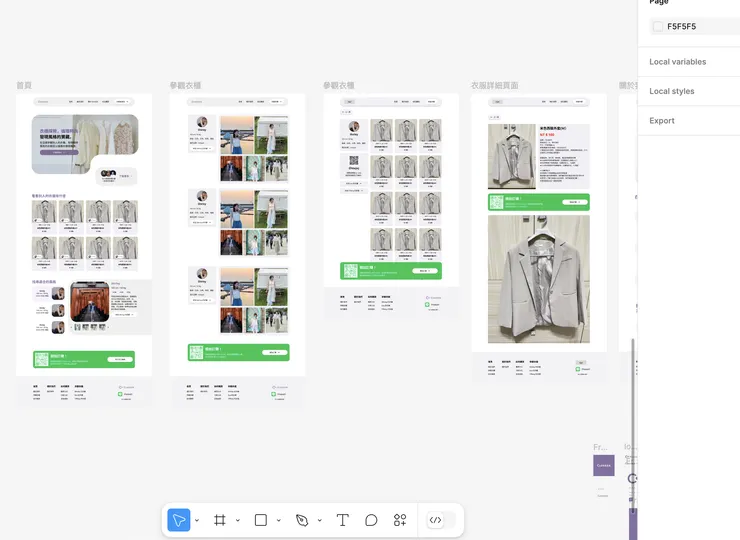Select the Pen tool

[x=302, y=520]
